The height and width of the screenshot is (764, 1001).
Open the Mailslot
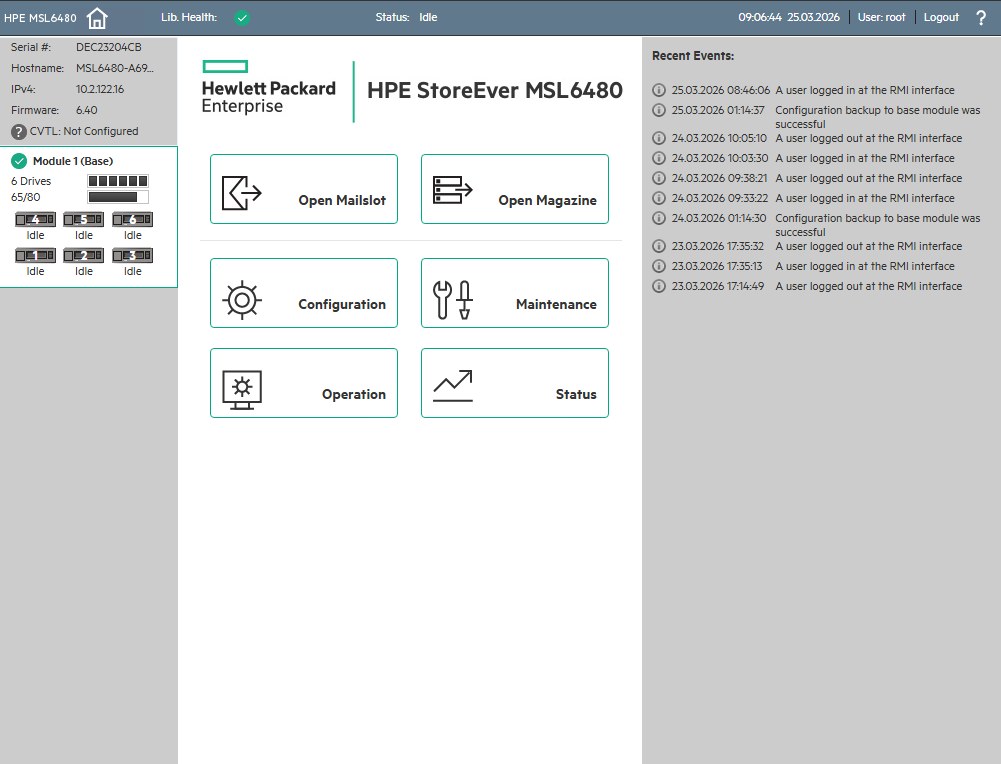(304, 189)
